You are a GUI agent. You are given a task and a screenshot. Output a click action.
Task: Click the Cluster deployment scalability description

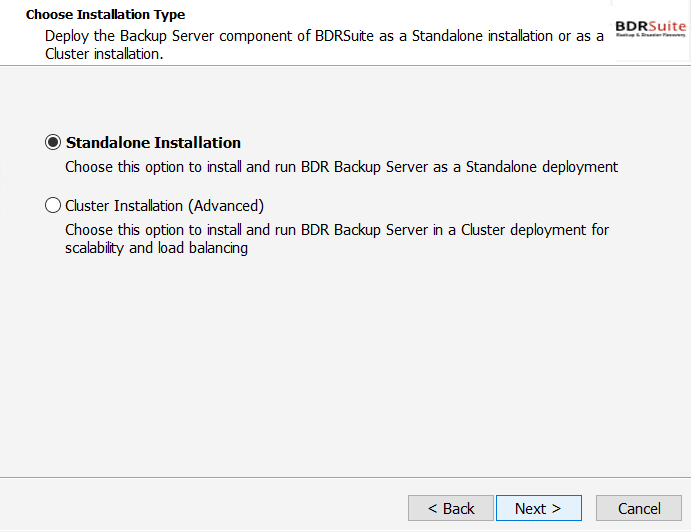[x=337, y=239]
